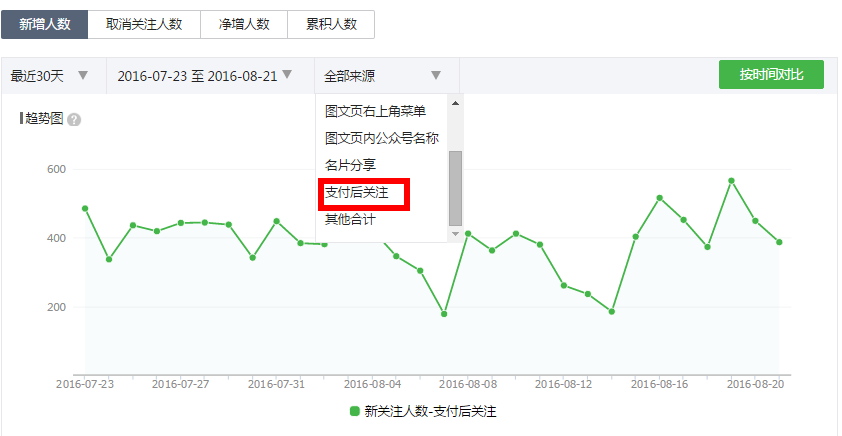Expand the 最近30天 period dropdown
The height and width of the screenshot is (436, 842).
point(50,75)
